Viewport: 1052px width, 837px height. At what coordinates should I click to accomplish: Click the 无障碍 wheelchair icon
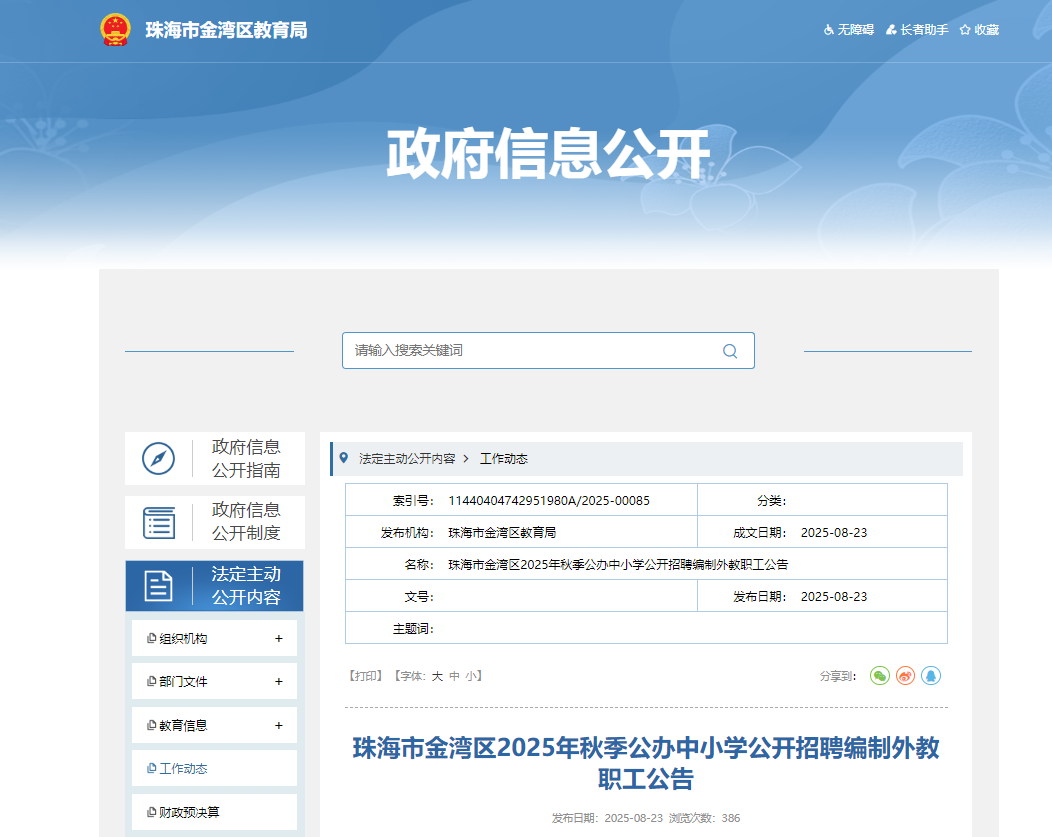tap(829, 30)
